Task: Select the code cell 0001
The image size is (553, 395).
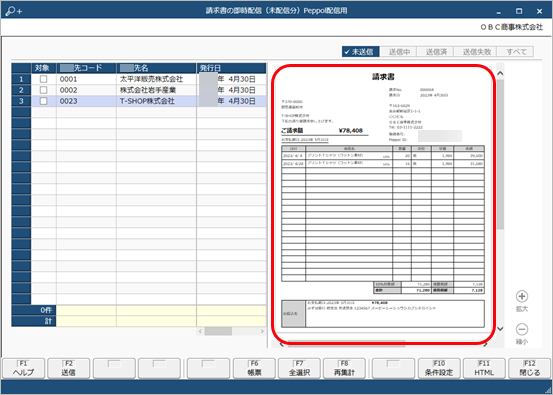Action: coord(86,79)
